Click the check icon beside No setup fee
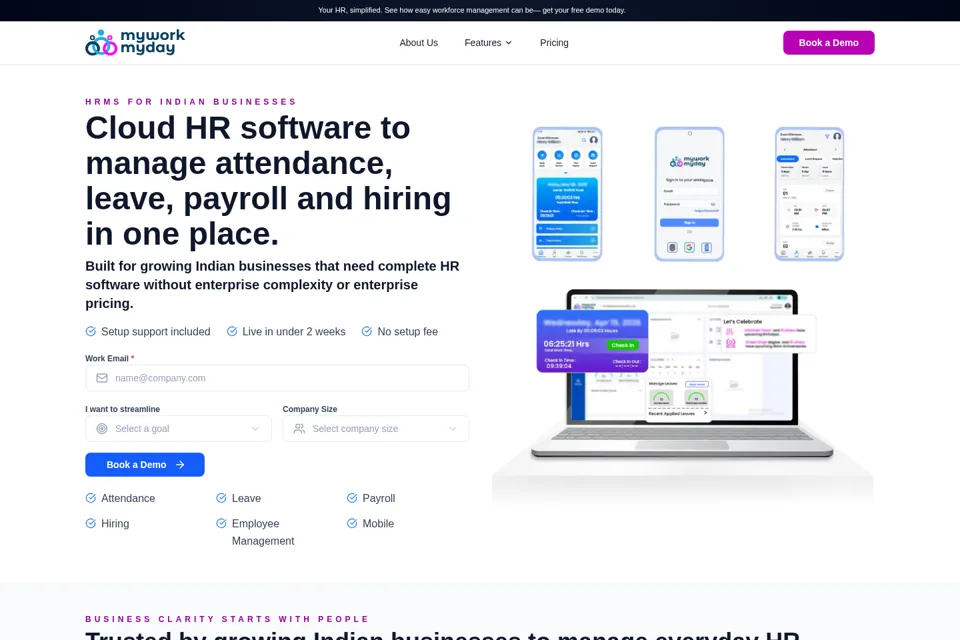This screenshot has width=960, height=640. click(x=367, y=331)
